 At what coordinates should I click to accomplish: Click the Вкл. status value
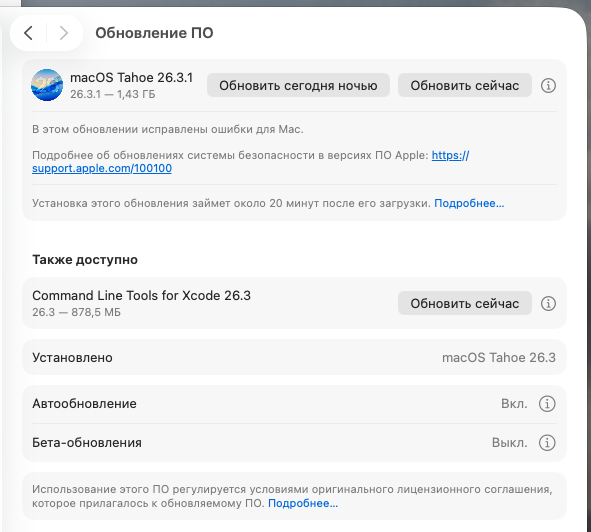[x=514, y=404]
